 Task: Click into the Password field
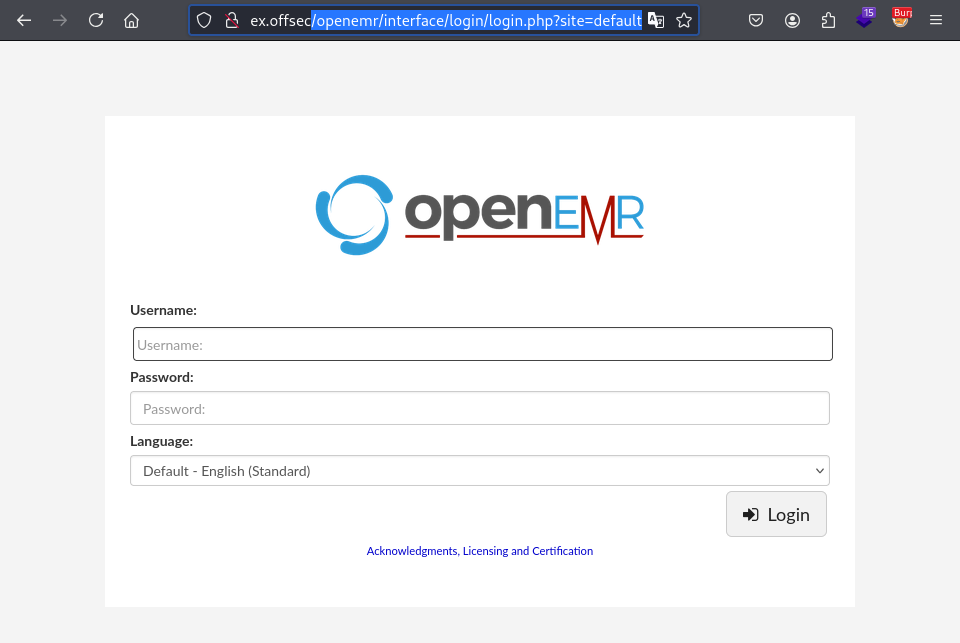pyautogui.click(x=480, y=408)
